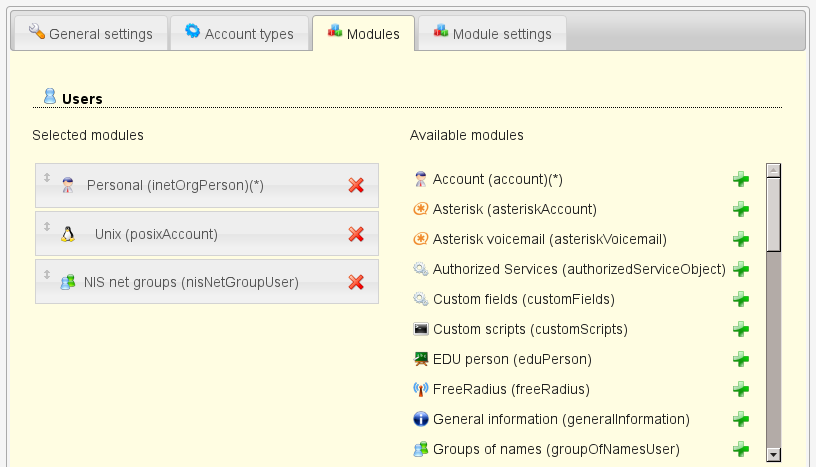Add the Authorized Services module
Screen dimensions: 816x467
tap(741, 269)
